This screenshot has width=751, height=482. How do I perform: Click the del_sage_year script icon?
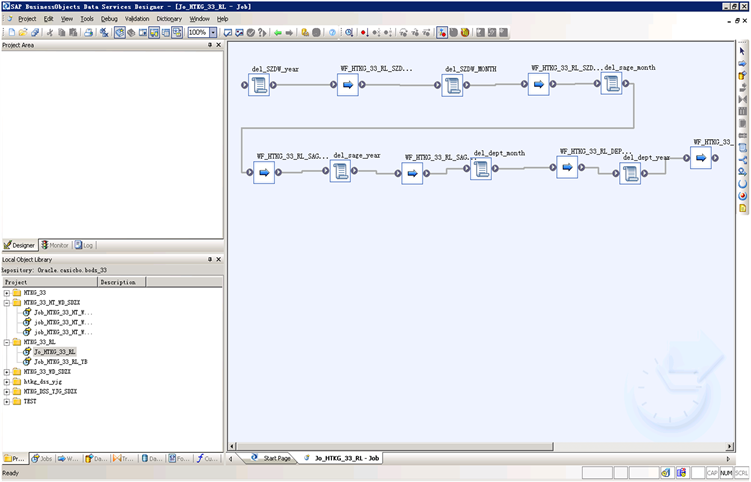340,171
